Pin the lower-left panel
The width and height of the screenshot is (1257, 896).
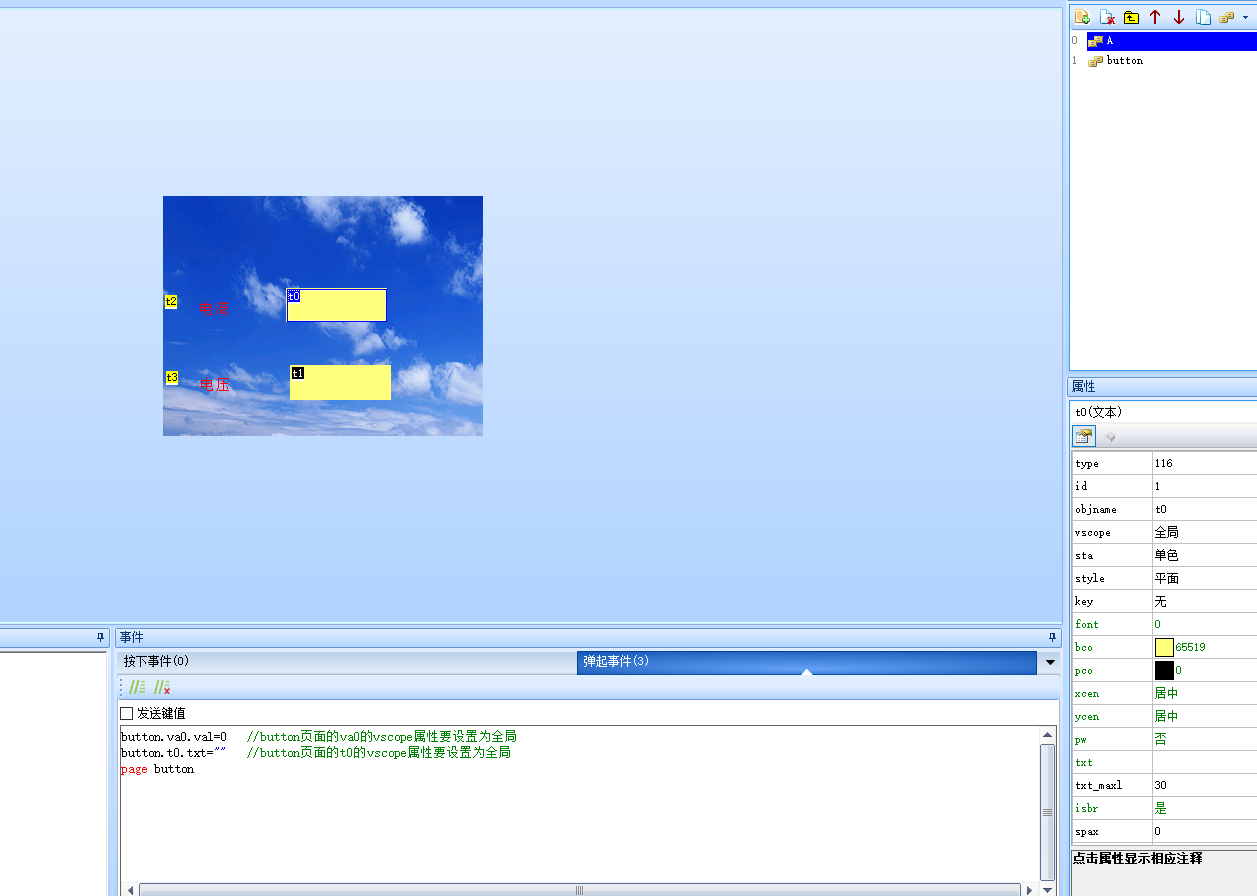click(x=100, y=637)
